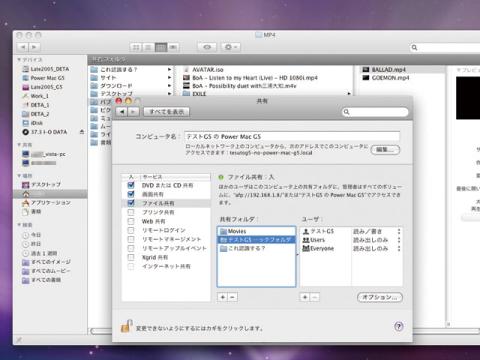Toggle ファイル共有 checkbox
The width and height of the screenshot is (480, 360).
point(131,203)
